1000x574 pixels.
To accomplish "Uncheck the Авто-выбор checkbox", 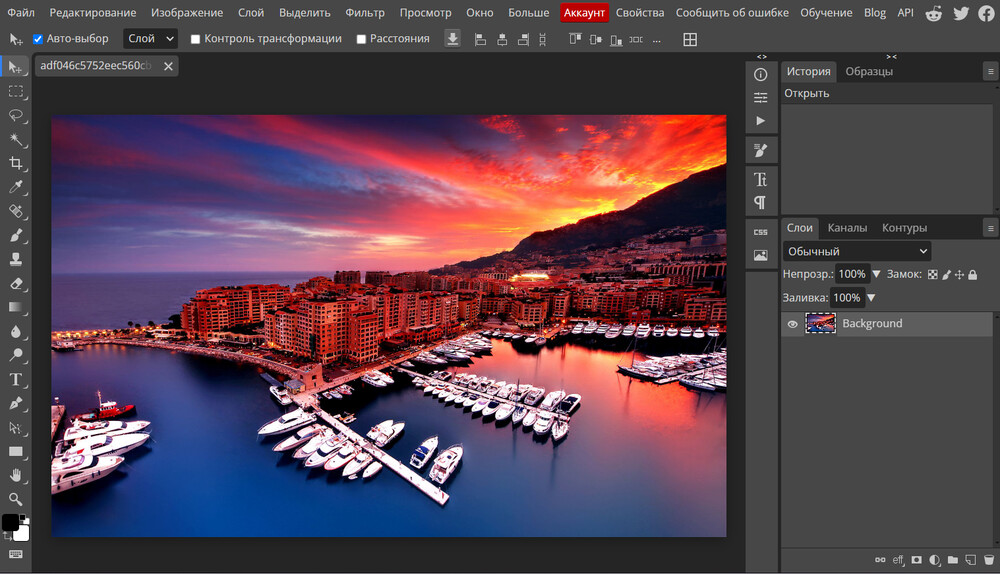I will [38, 39].
